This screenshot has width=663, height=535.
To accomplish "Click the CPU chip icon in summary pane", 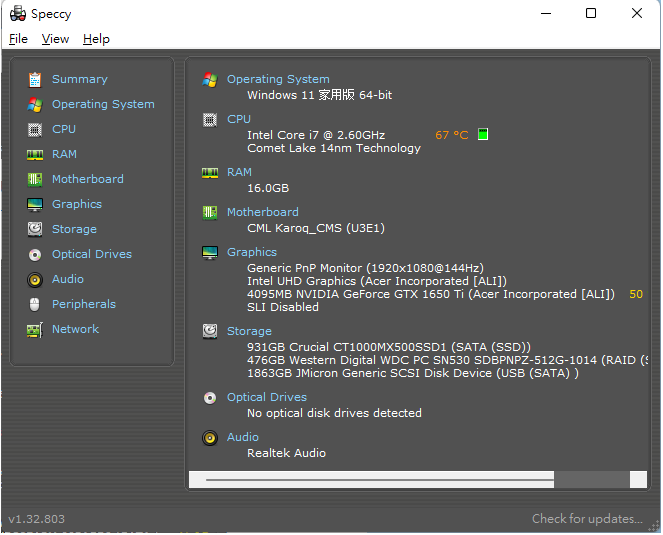I will (x=210, y=120).
